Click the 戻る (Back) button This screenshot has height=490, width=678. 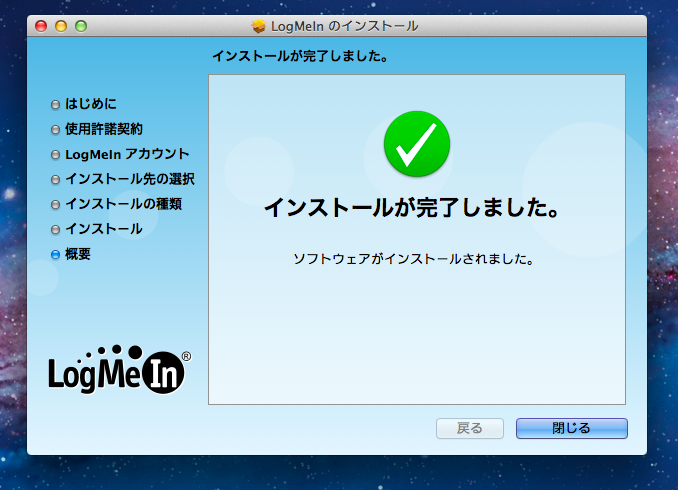pos(470,428)
